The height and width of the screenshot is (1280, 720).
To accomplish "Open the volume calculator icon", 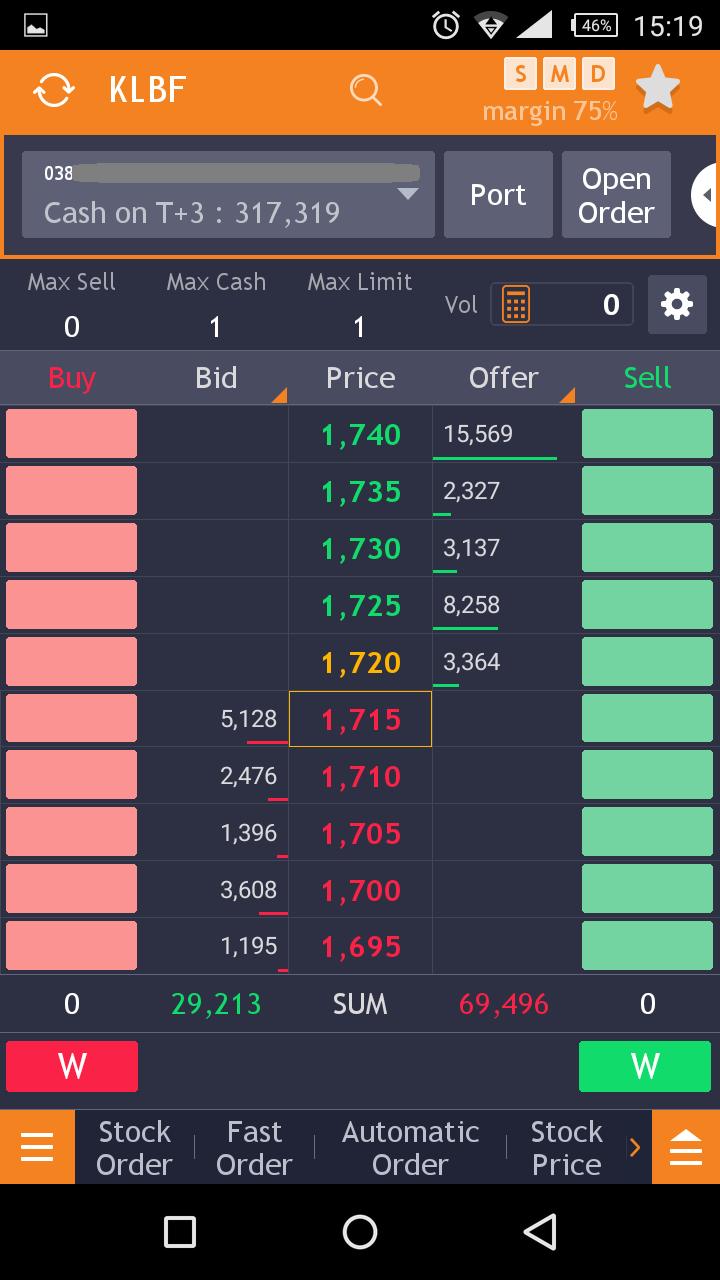I will coord(516,305).
